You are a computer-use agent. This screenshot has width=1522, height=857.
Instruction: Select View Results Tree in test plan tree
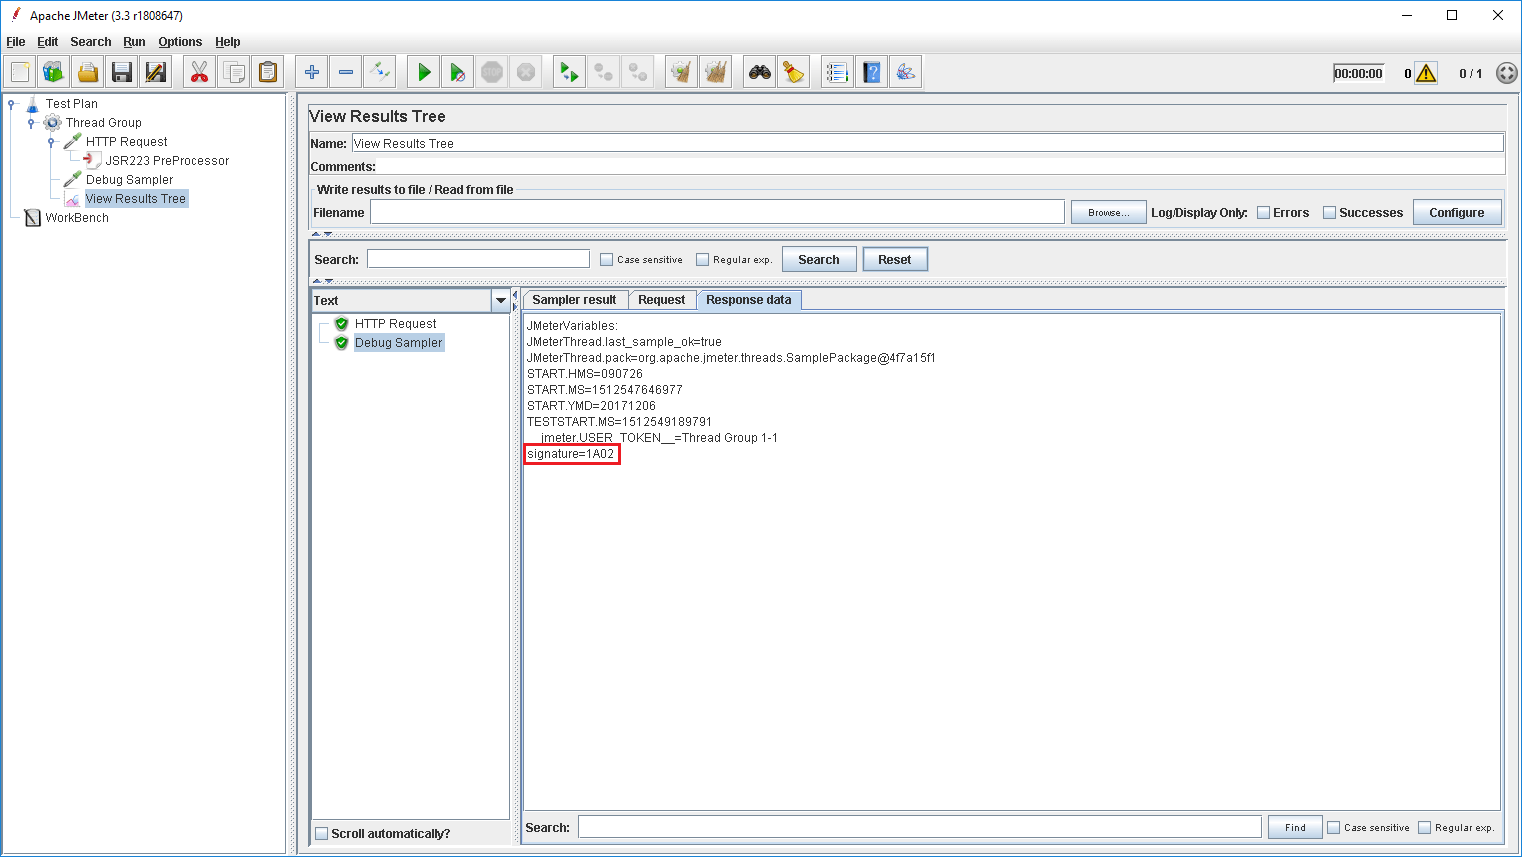136,199
